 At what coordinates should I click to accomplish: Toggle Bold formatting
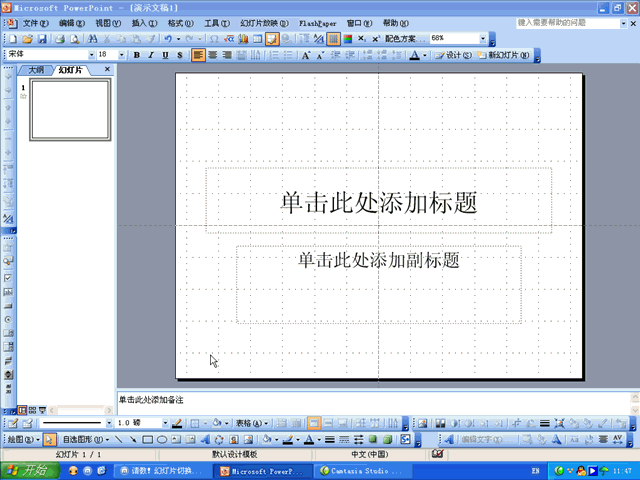137,55
